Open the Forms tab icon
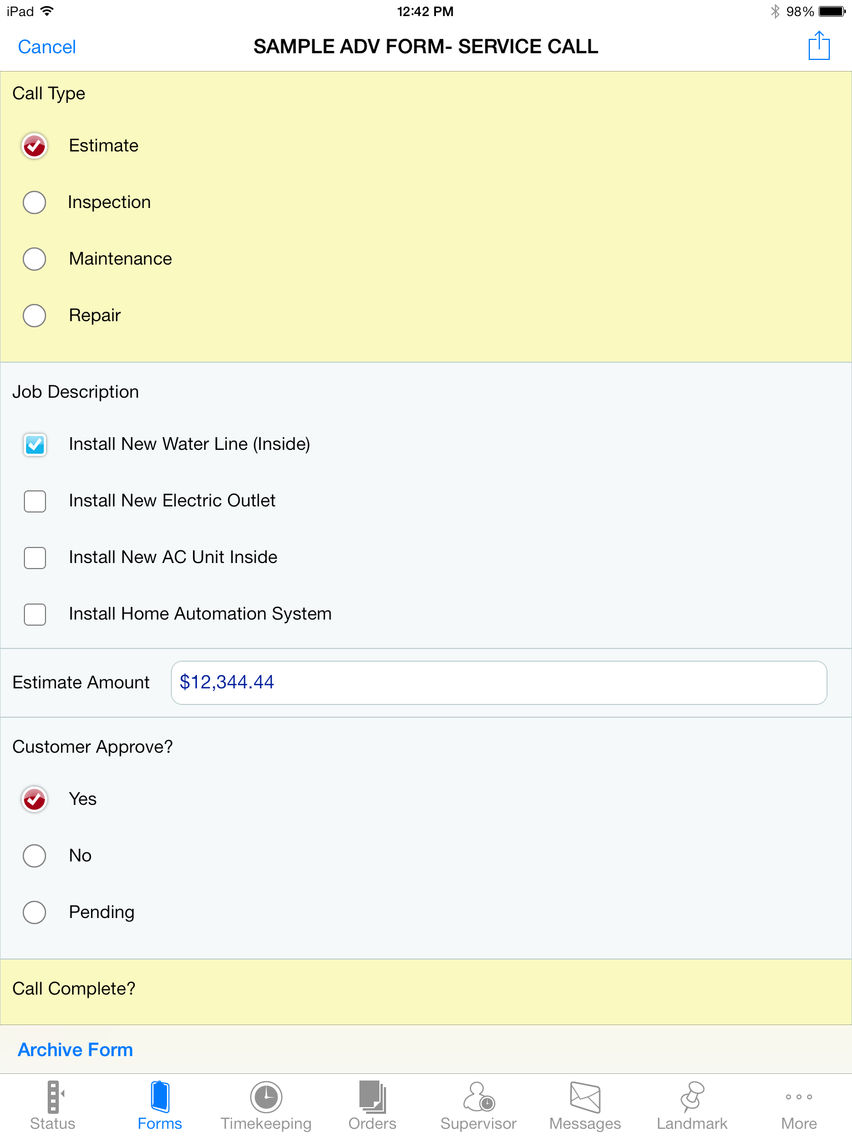The width and height of the screenshot is (852, 1136). pos(160,1096)
